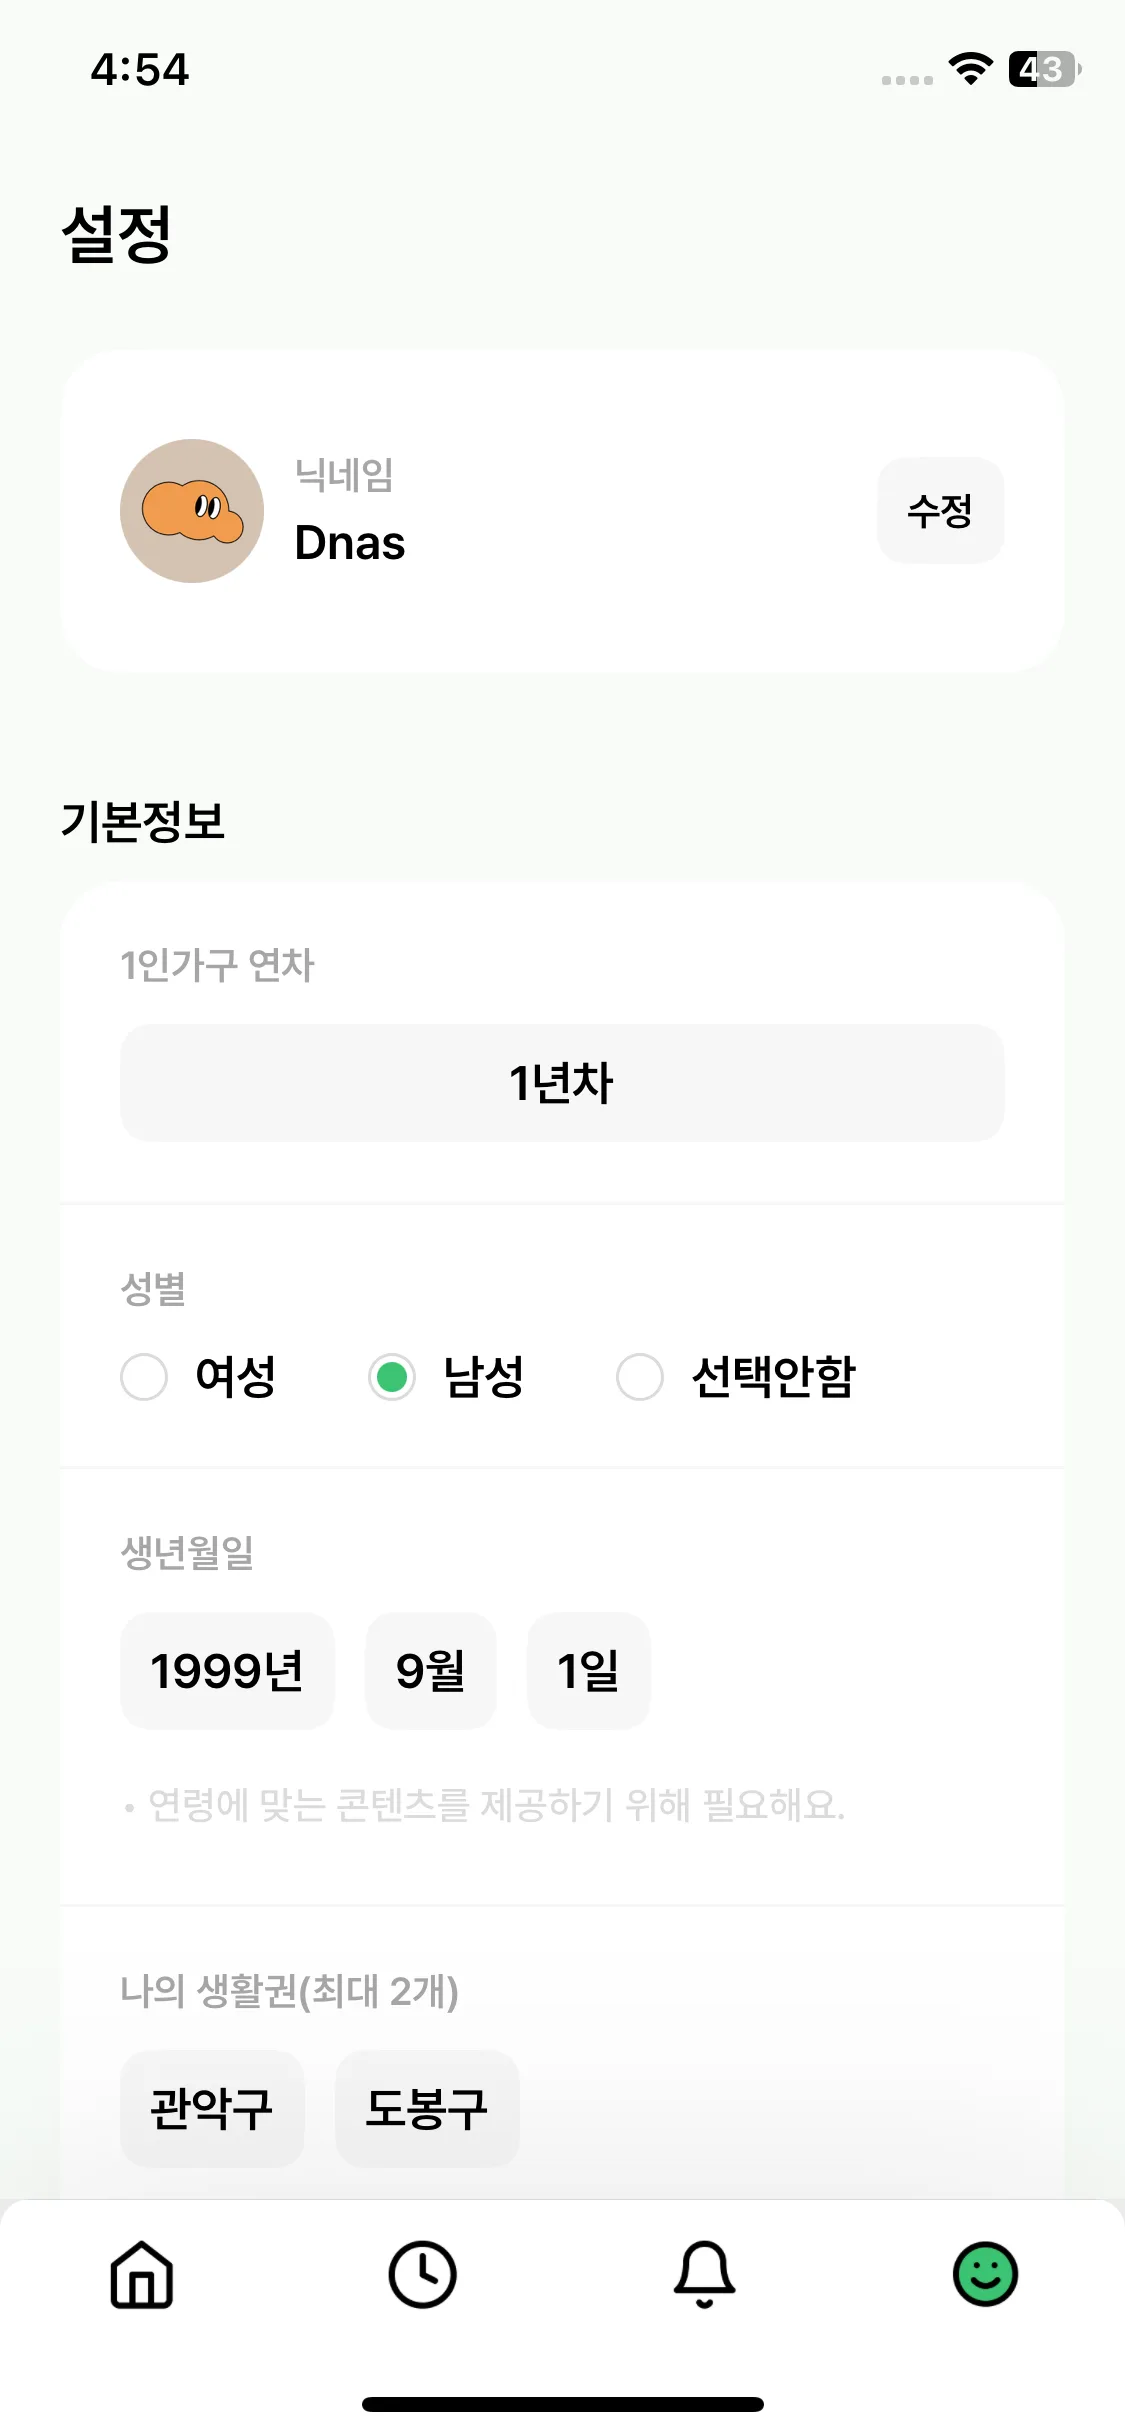Screen dimensions: 1125x2436
Task: Open the notifications bell icon
Action: (x=704, y=2275)
